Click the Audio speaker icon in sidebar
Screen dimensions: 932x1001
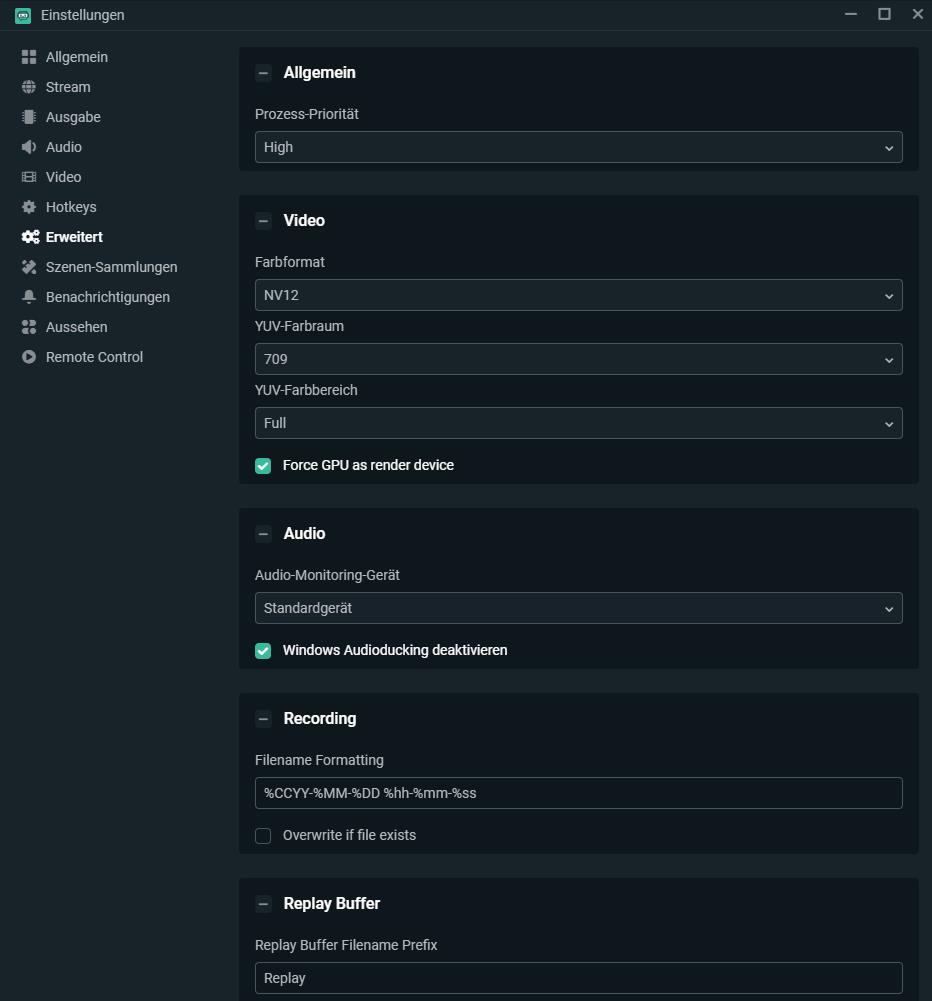click(29, 147)
